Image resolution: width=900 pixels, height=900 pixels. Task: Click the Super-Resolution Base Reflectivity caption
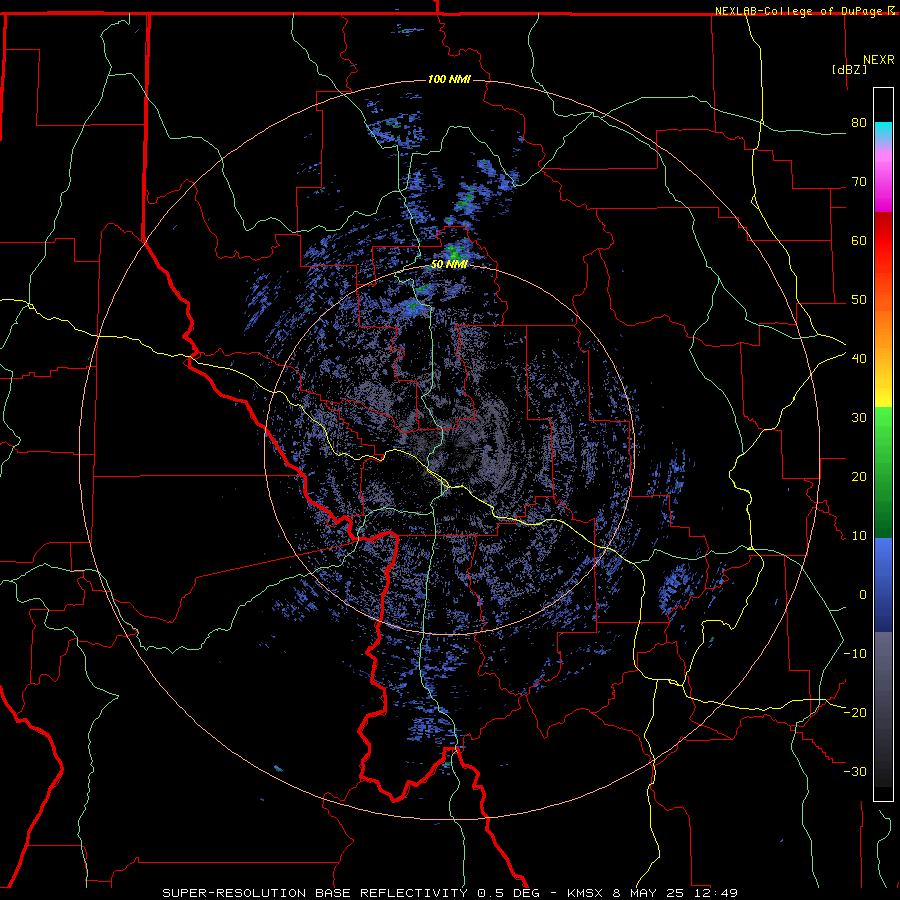coord(449,893)
